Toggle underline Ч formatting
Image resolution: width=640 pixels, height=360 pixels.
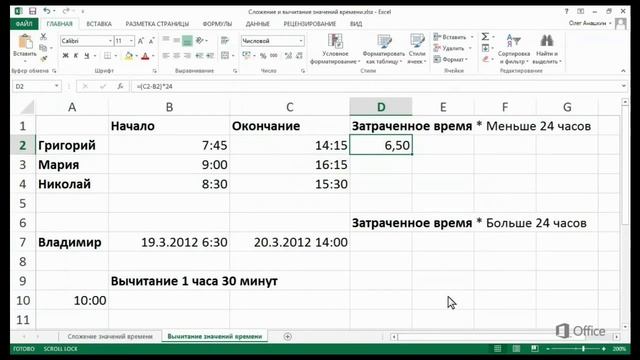click(x=87, y=56)
